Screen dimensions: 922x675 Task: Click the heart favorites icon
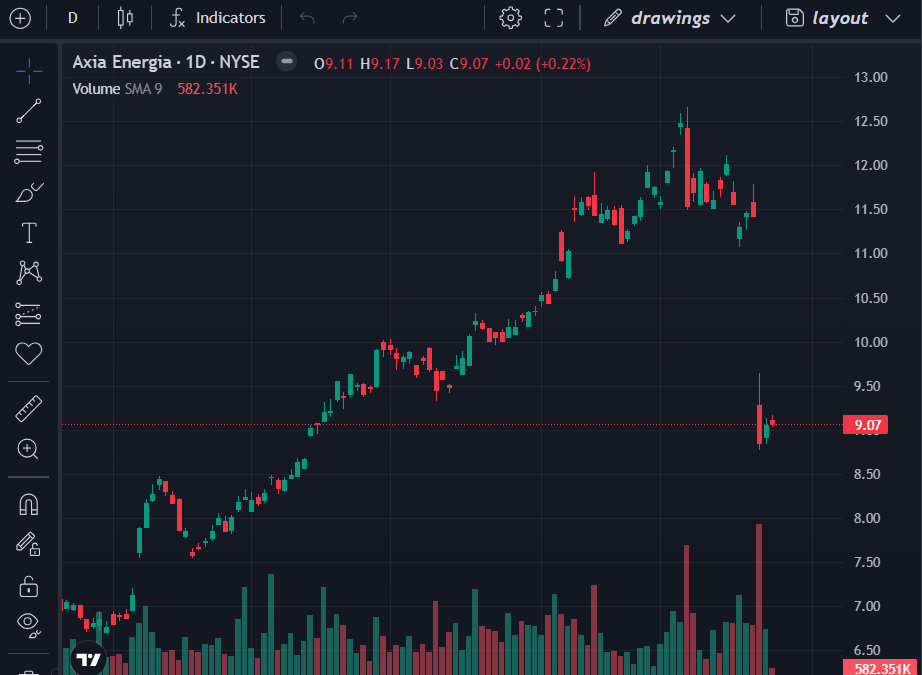tap(29, 353)
